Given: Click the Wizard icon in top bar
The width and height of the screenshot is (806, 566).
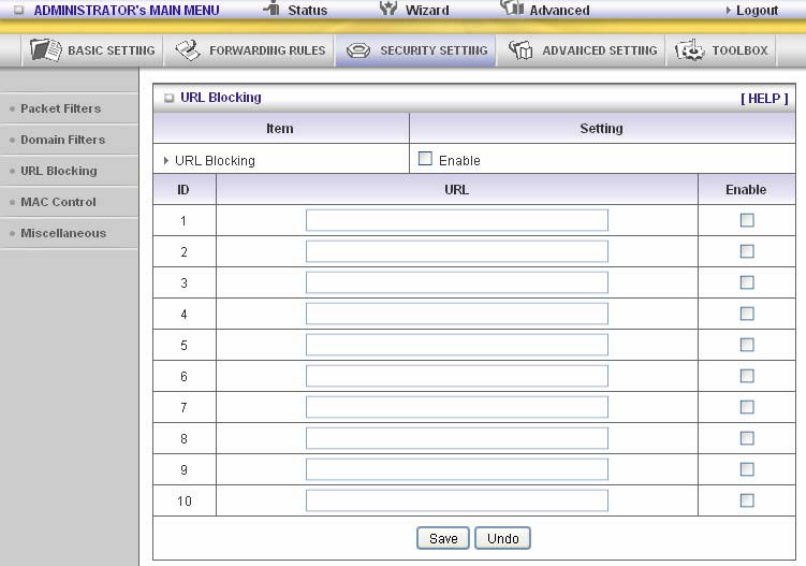Looking at the screenshot, I should 389,8.
